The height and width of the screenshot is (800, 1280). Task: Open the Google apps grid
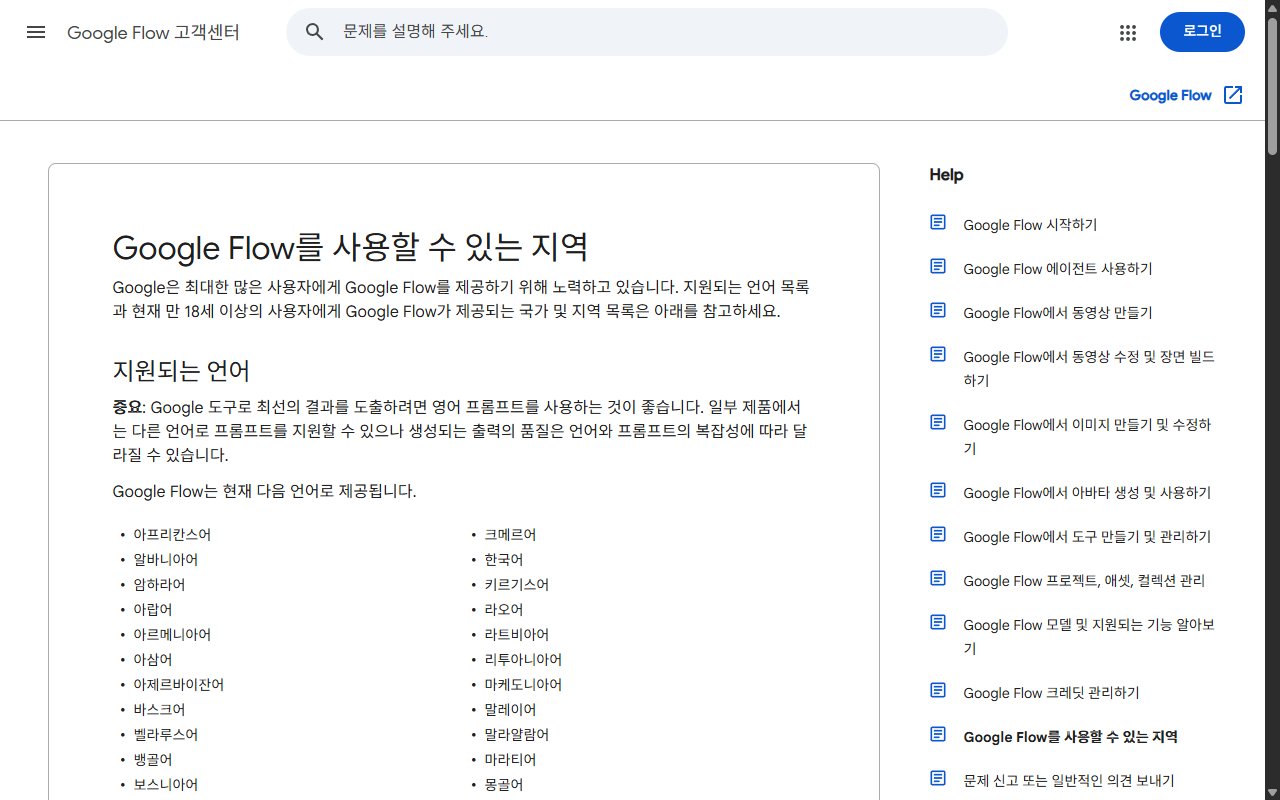click(1128, 32)
